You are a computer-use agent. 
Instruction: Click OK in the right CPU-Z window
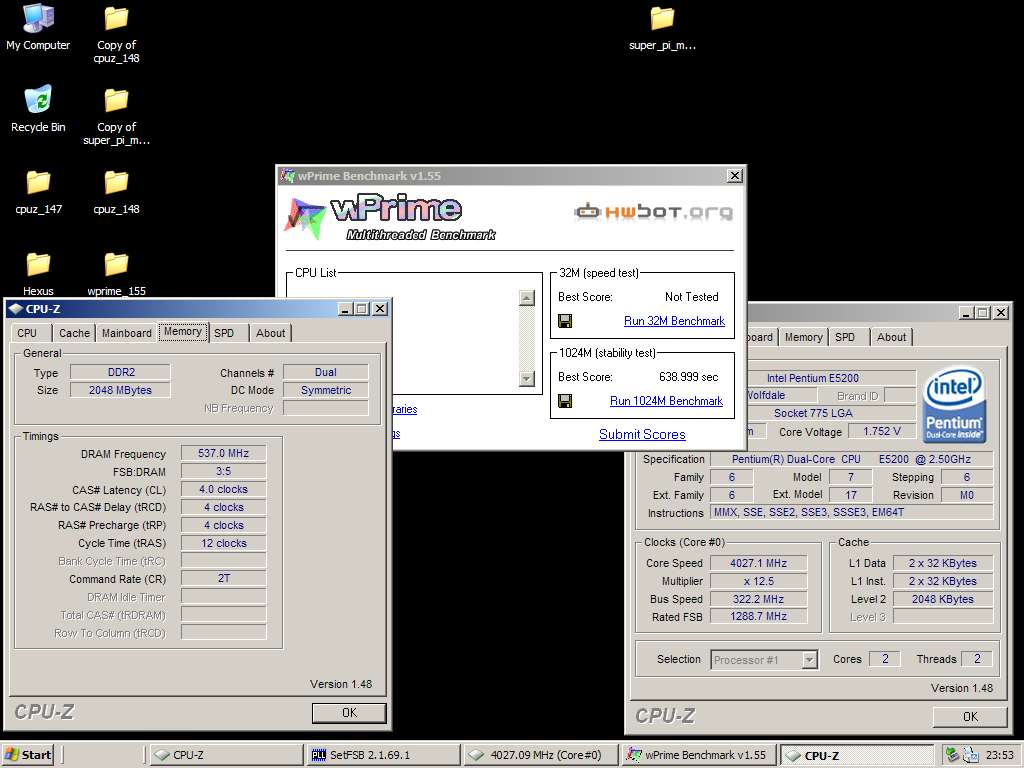[970, 716]
